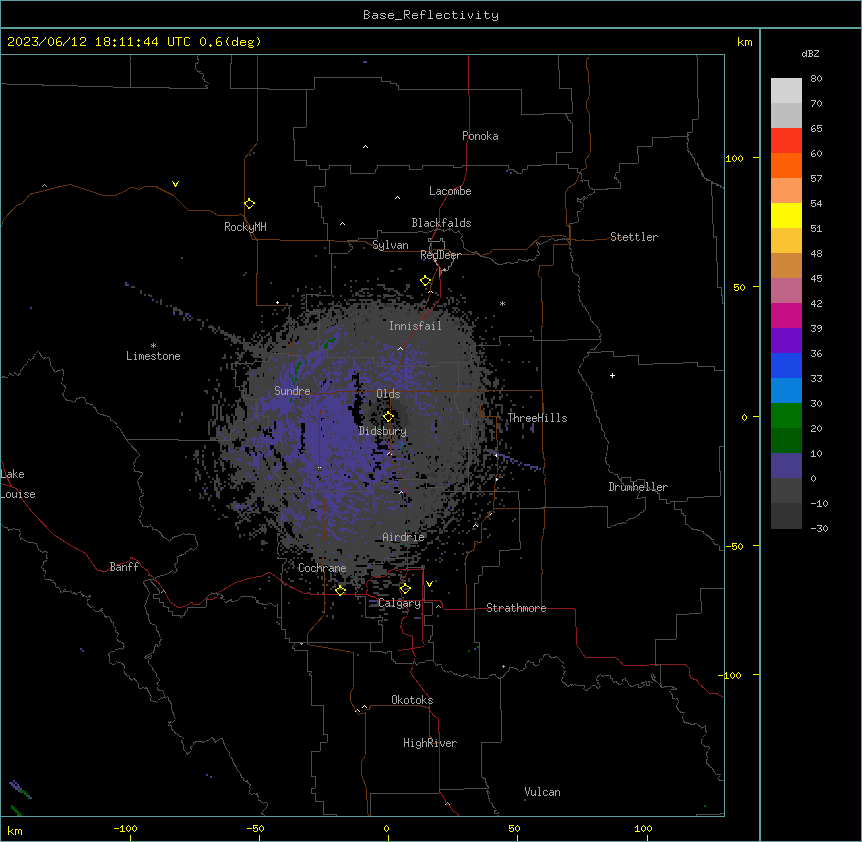Screen dimensions: 862x842
Task: Click the light gray 80 dBZ legend swatch
Action: [786, 91]
